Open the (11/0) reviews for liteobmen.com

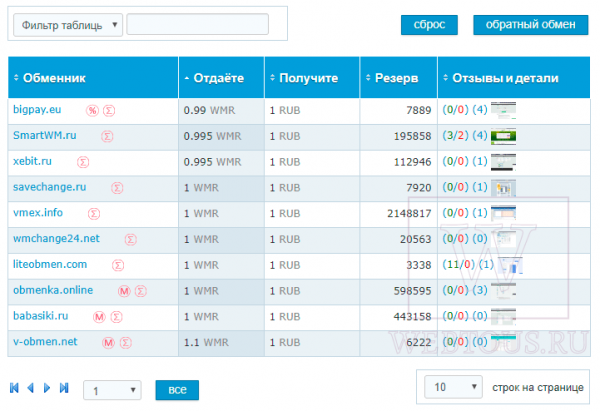point(458,264)
